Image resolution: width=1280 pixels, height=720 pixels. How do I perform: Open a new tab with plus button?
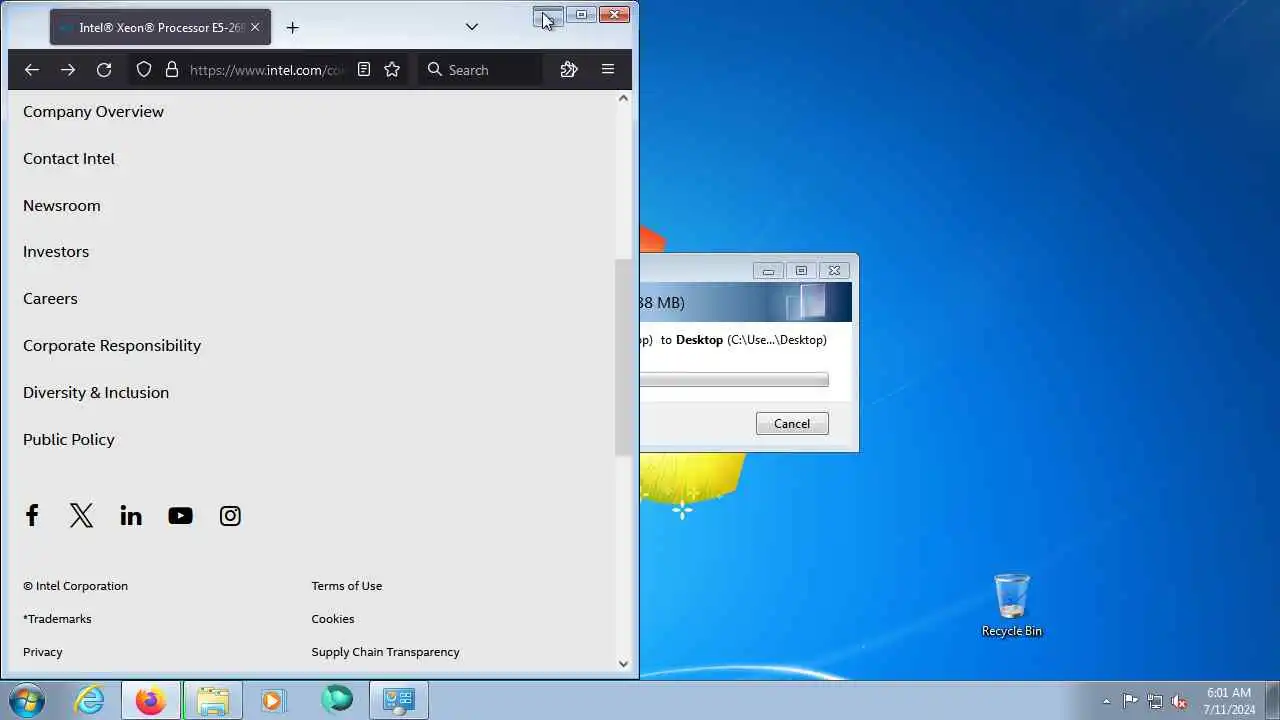click(292, 27)
